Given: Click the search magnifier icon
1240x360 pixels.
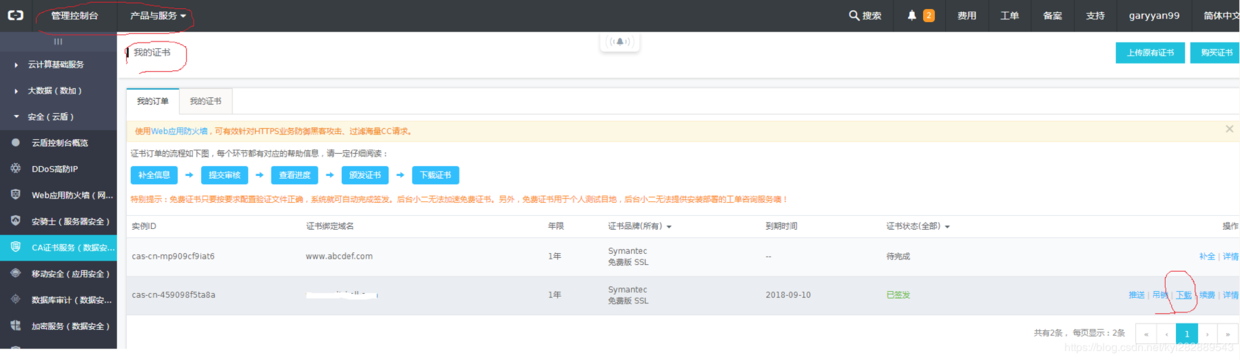Looking at the screenshot, I should coord(853,16).
